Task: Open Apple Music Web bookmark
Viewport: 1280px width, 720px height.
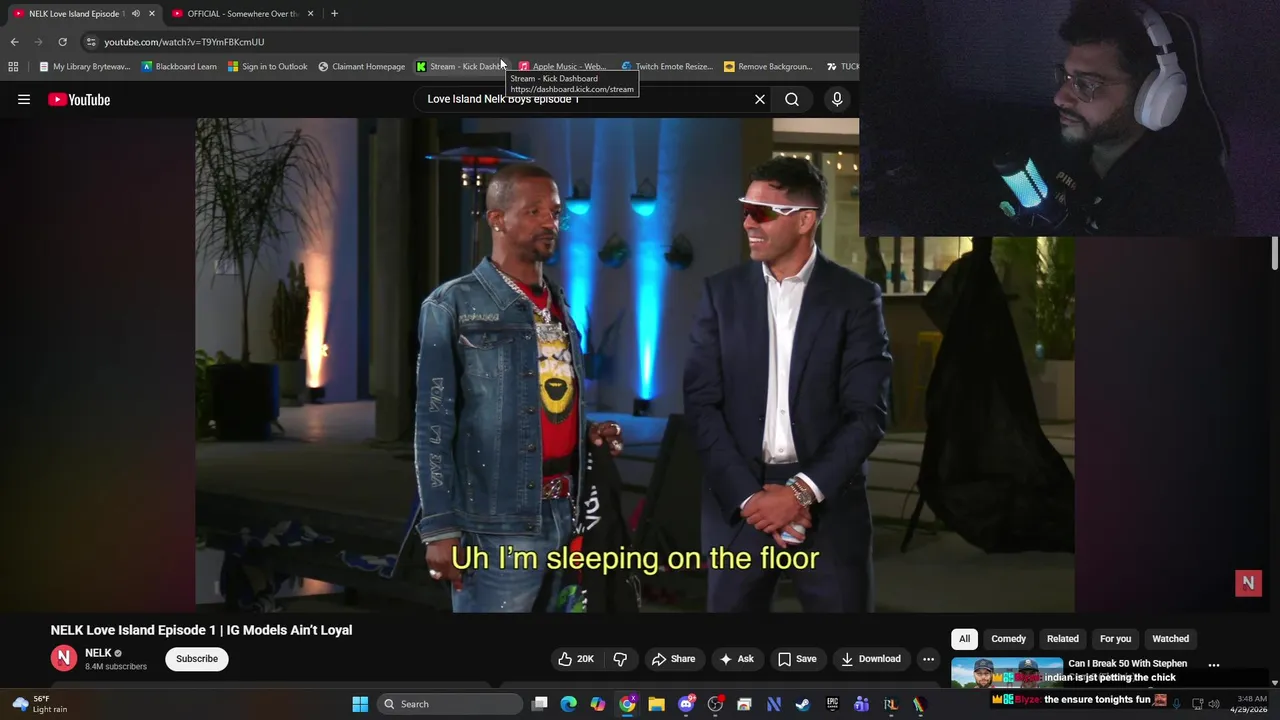Action: [x=562, y=67]
